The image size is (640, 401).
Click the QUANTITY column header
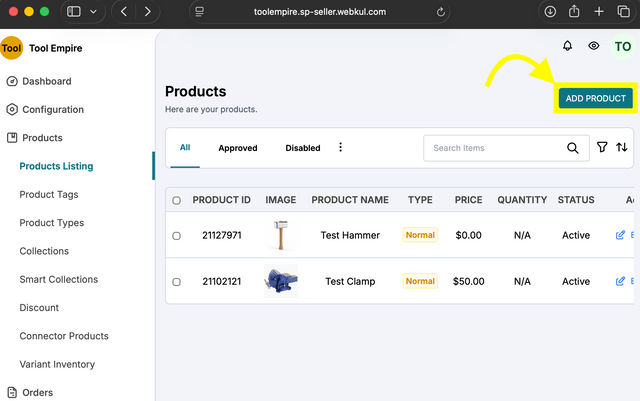[x=522, y=200]
